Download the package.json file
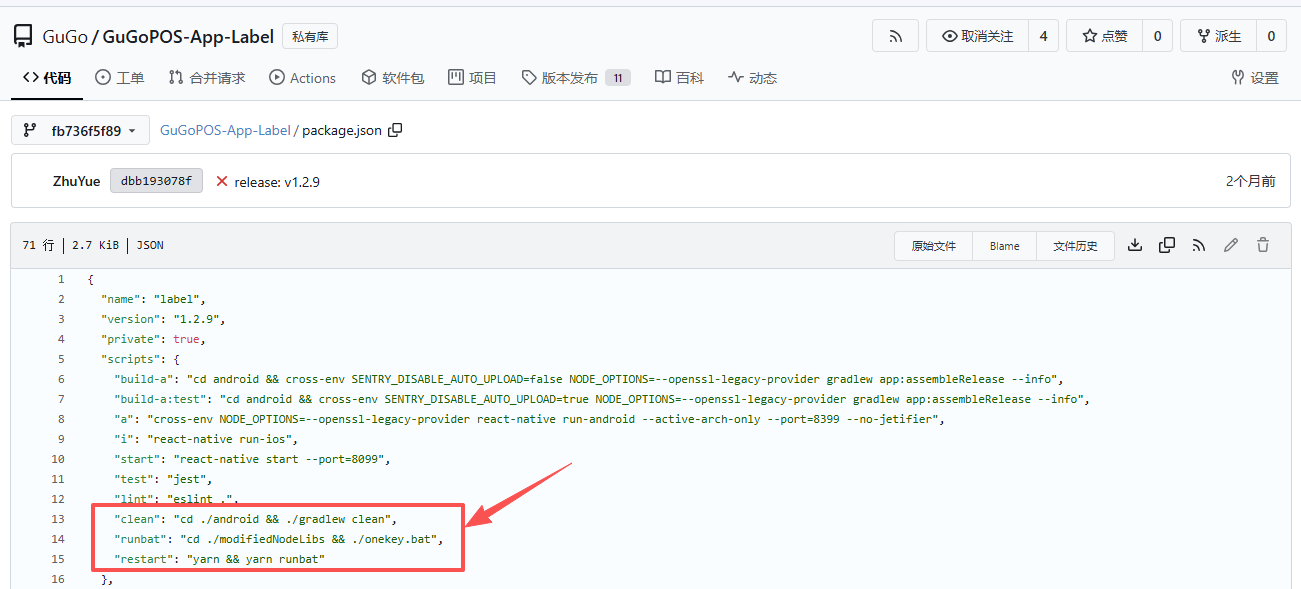The height and width of the screenshot is (589, 1301). (1135, 245)
